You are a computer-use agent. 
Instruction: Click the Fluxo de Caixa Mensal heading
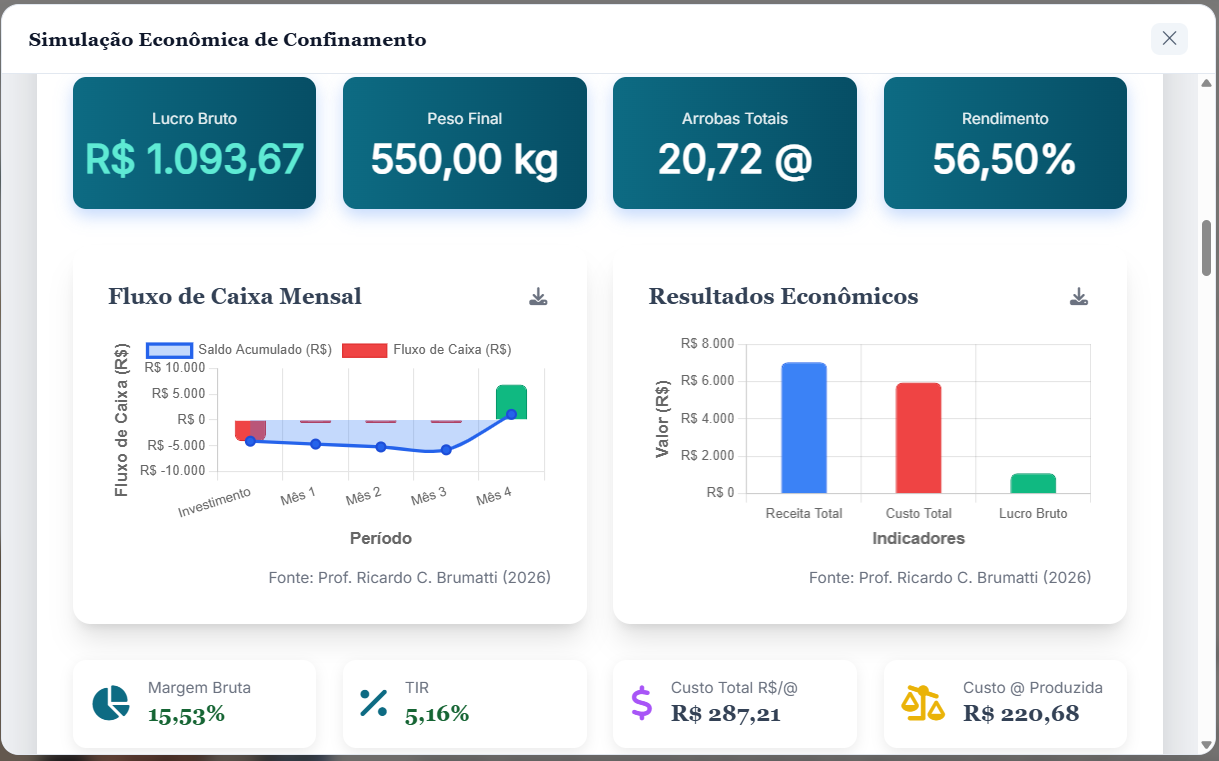pos(235,296)
